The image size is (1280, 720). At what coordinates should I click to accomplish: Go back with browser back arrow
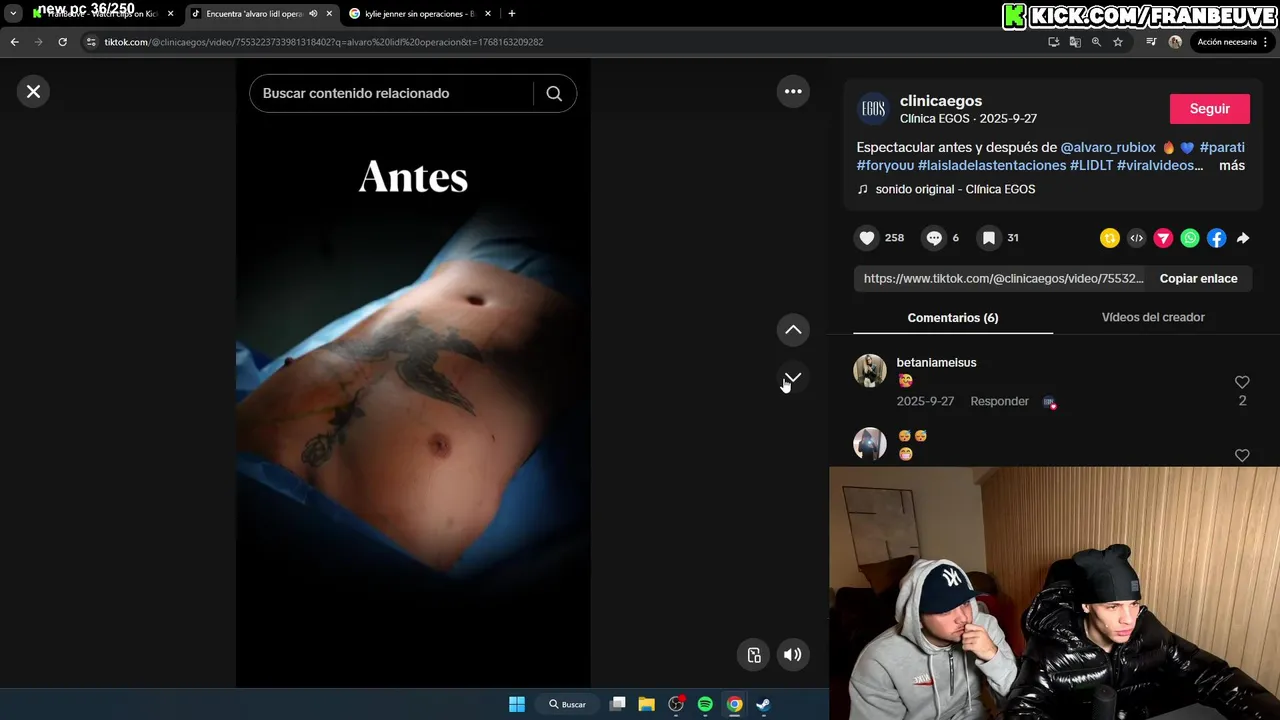click(x=14, y=42)
